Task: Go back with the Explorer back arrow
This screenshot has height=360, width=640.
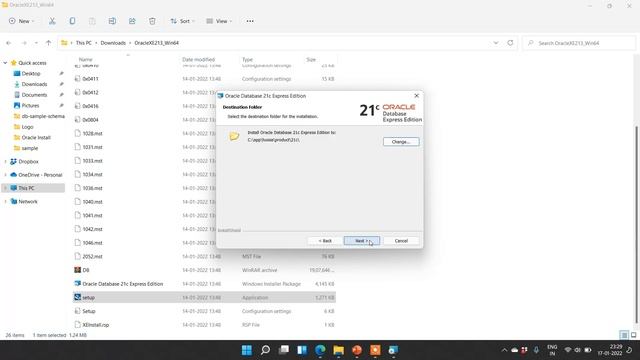Action: click(9, 43)
